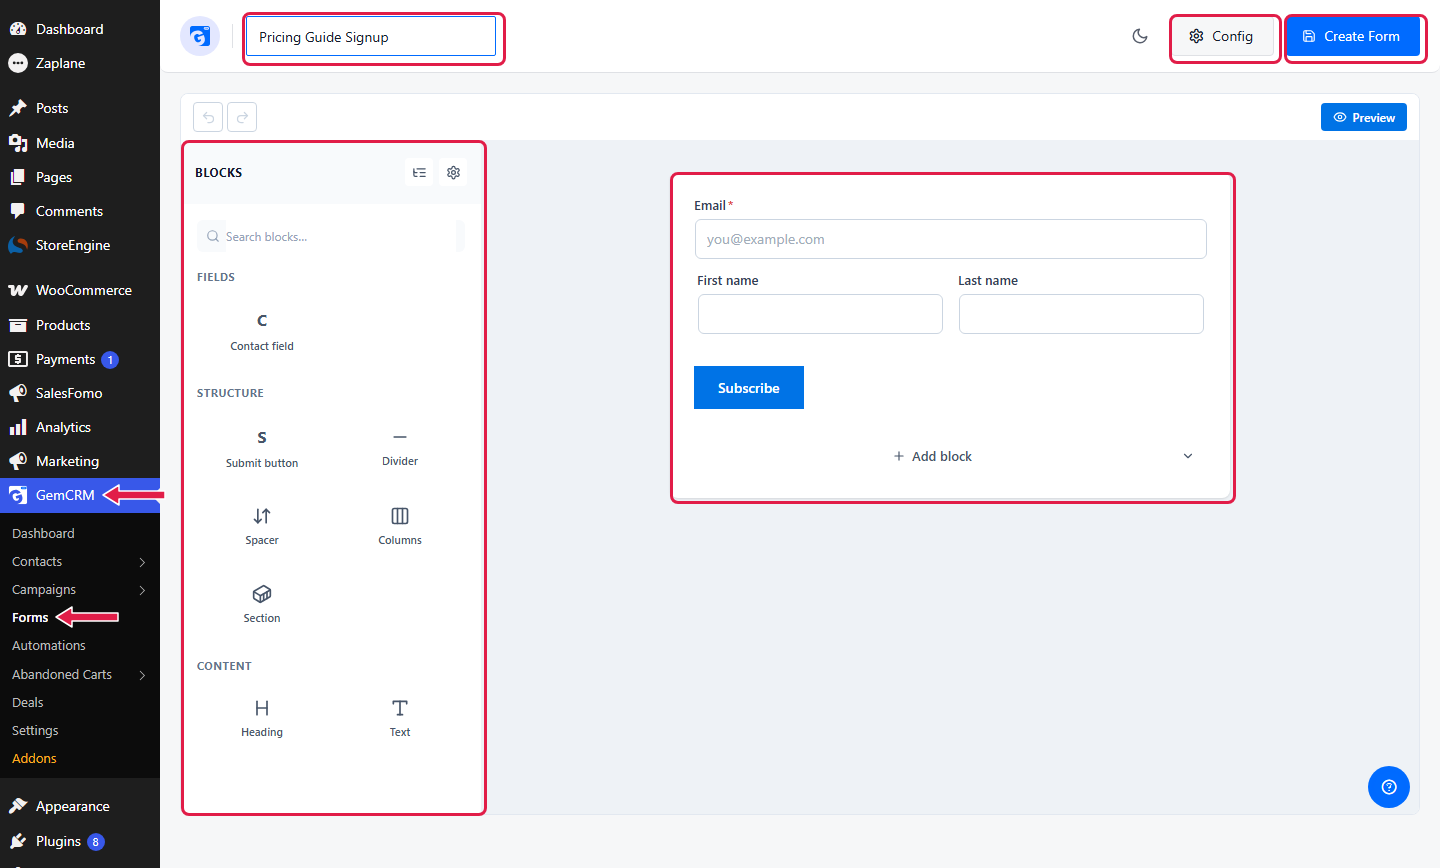
Task: Open the Blocks panel gear settings
Action: 453,173
